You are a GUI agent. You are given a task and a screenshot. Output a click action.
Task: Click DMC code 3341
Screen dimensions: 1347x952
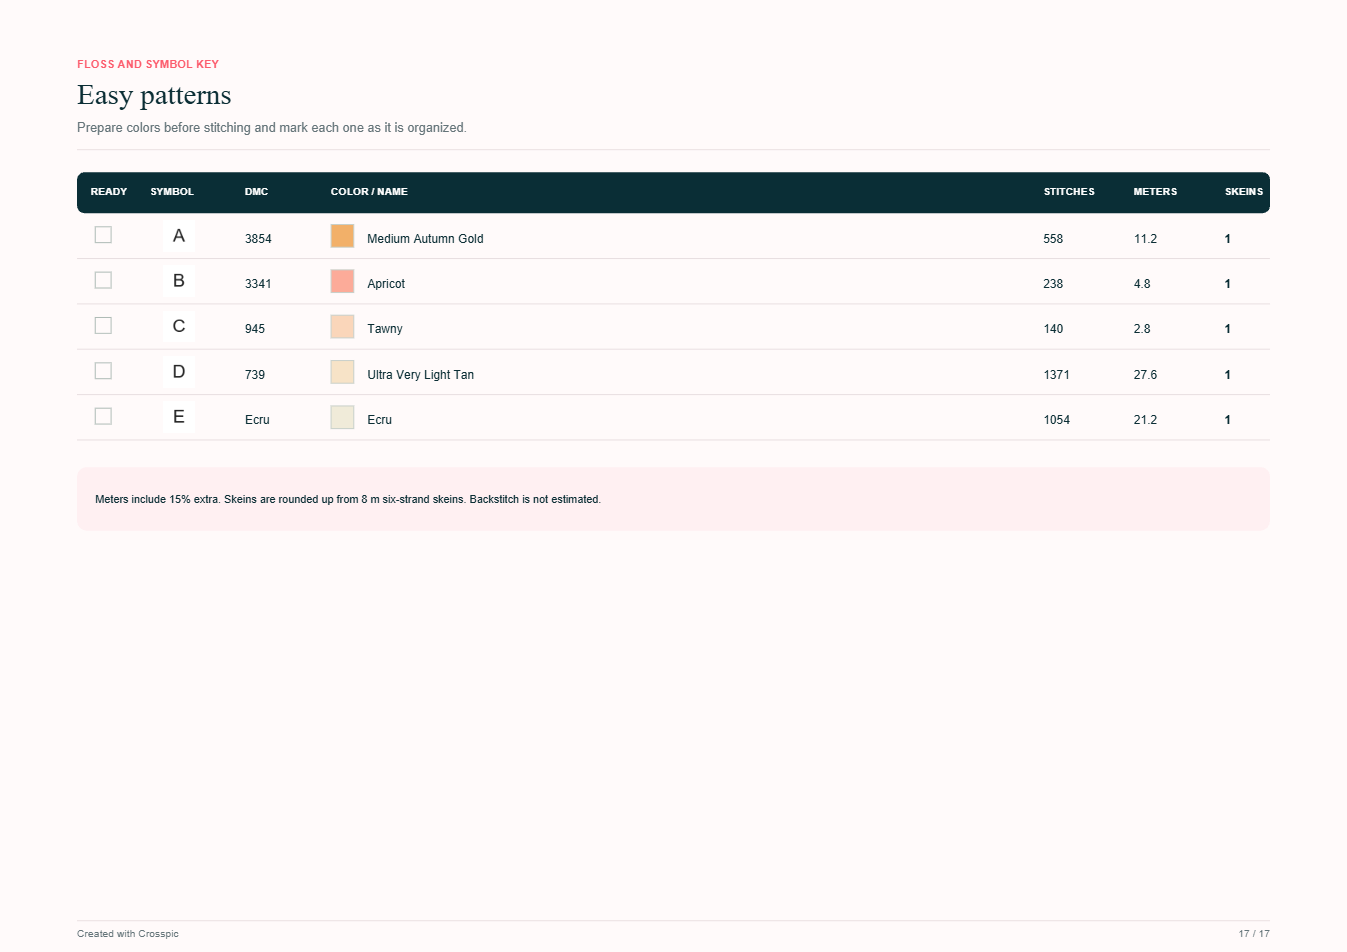click(x=258, y=284)
